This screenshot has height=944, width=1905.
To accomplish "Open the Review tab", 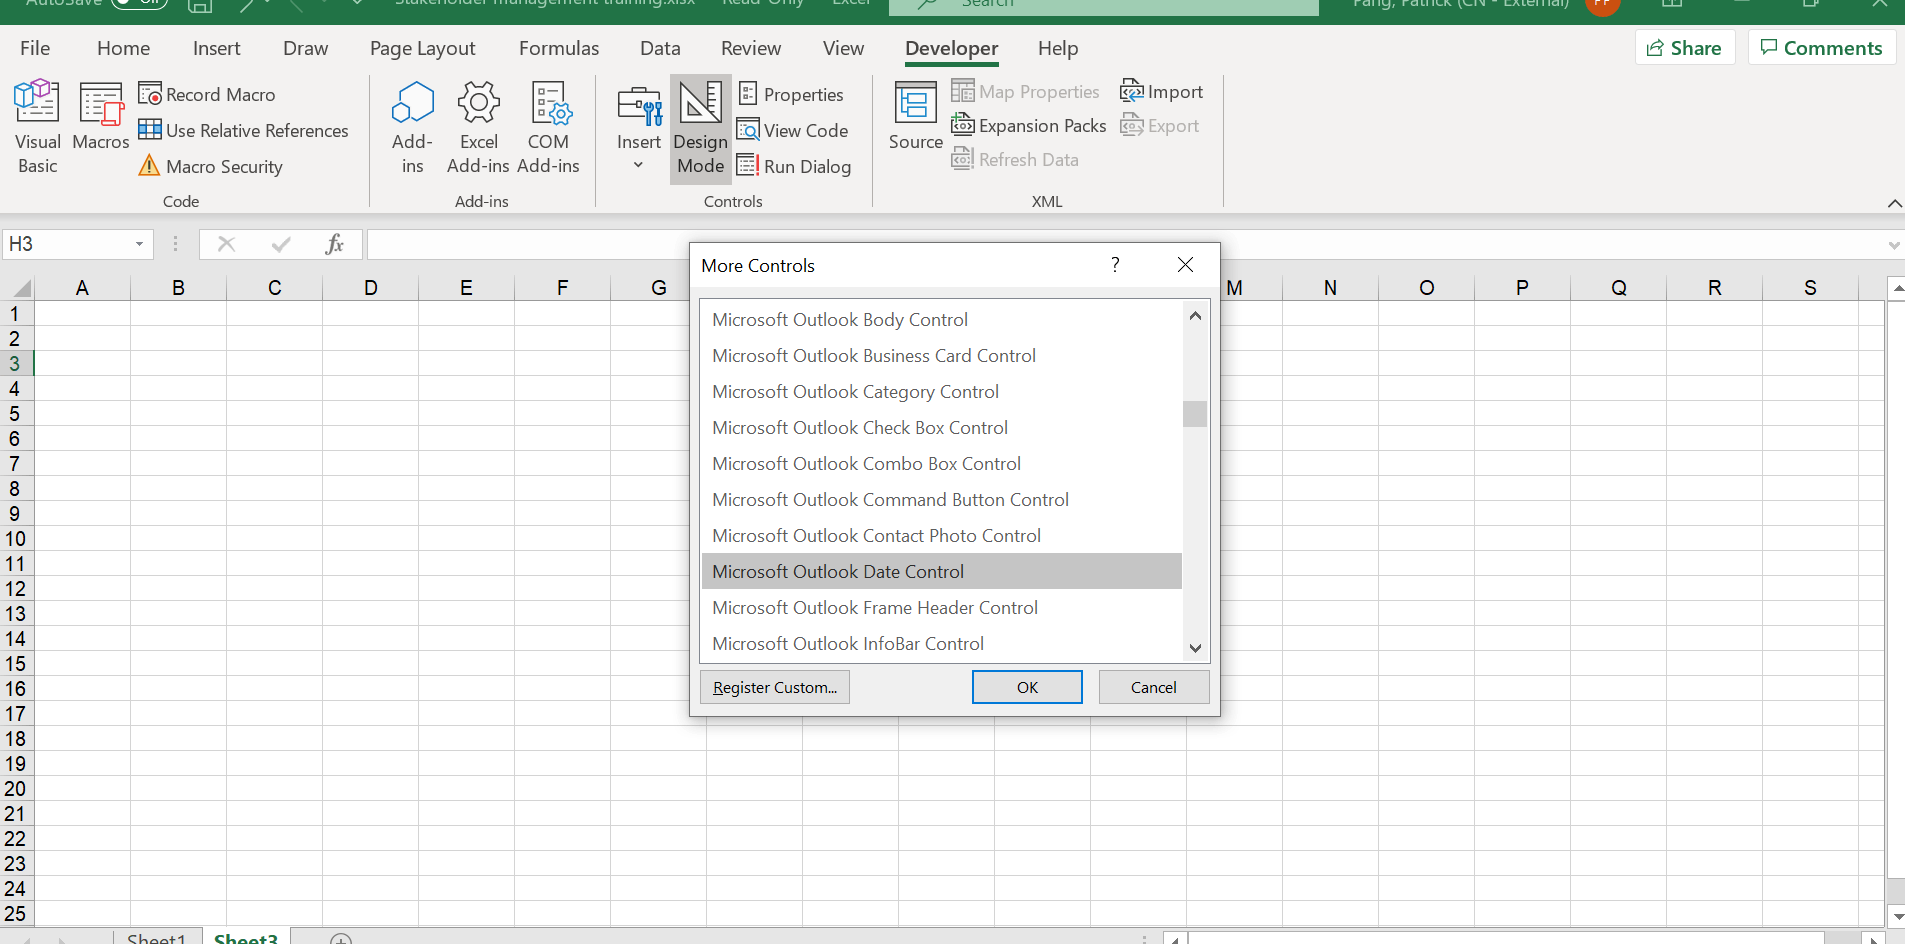I will coord(751,48).
